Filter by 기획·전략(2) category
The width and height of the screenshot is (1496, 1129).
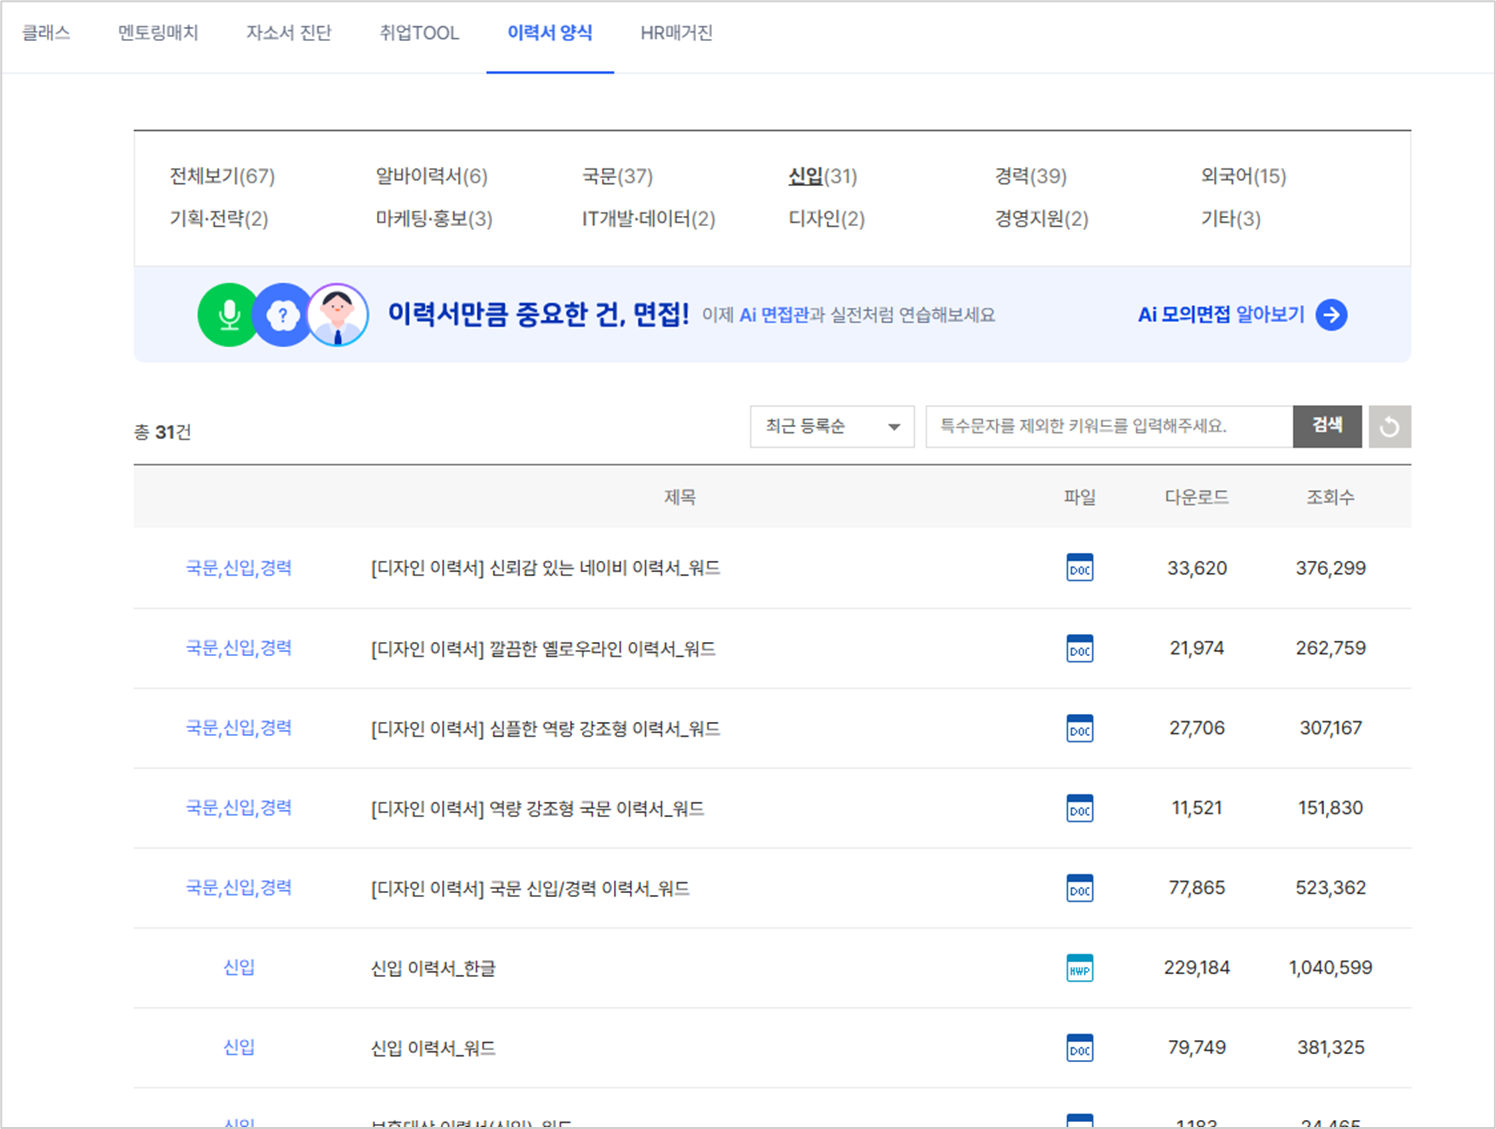219,219
